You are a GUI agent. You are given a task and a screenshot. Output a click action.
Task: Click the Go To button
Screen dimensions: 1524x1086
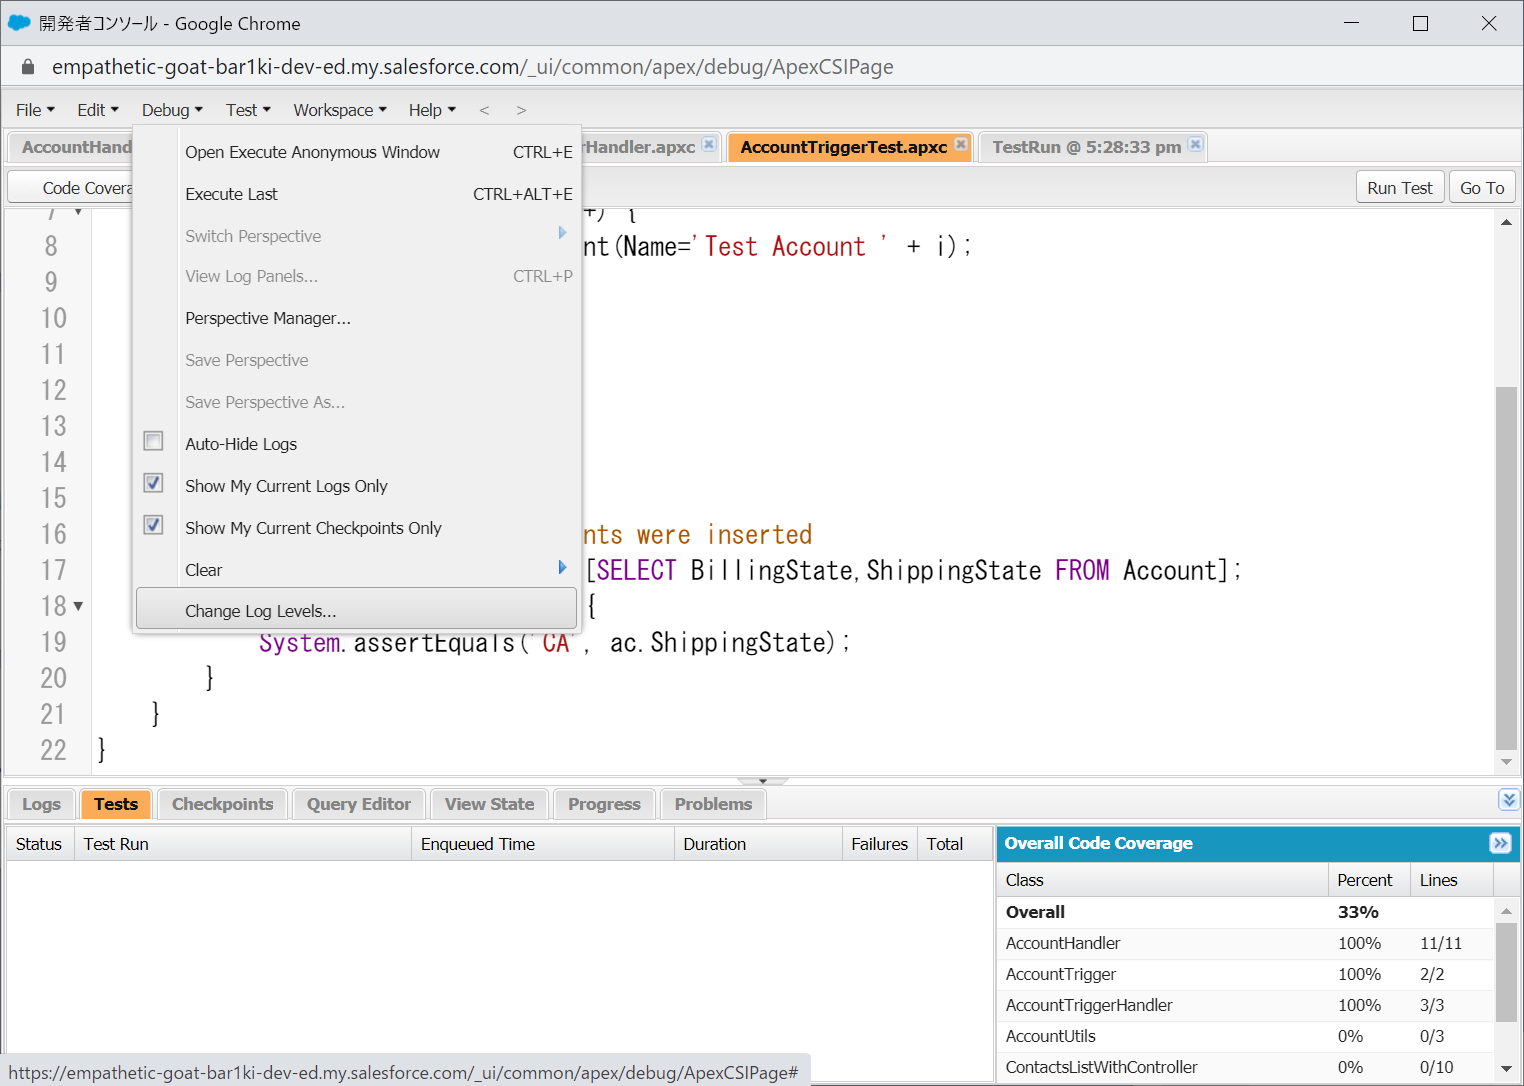tap(1482, 188)
